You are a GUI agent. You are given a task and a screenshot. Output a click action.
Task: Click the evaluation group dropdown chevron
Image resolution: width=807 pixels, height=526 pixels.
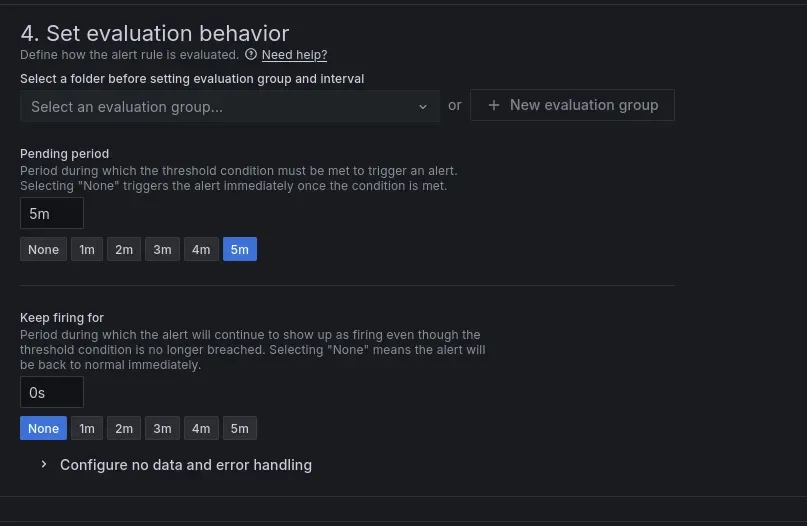423,107
